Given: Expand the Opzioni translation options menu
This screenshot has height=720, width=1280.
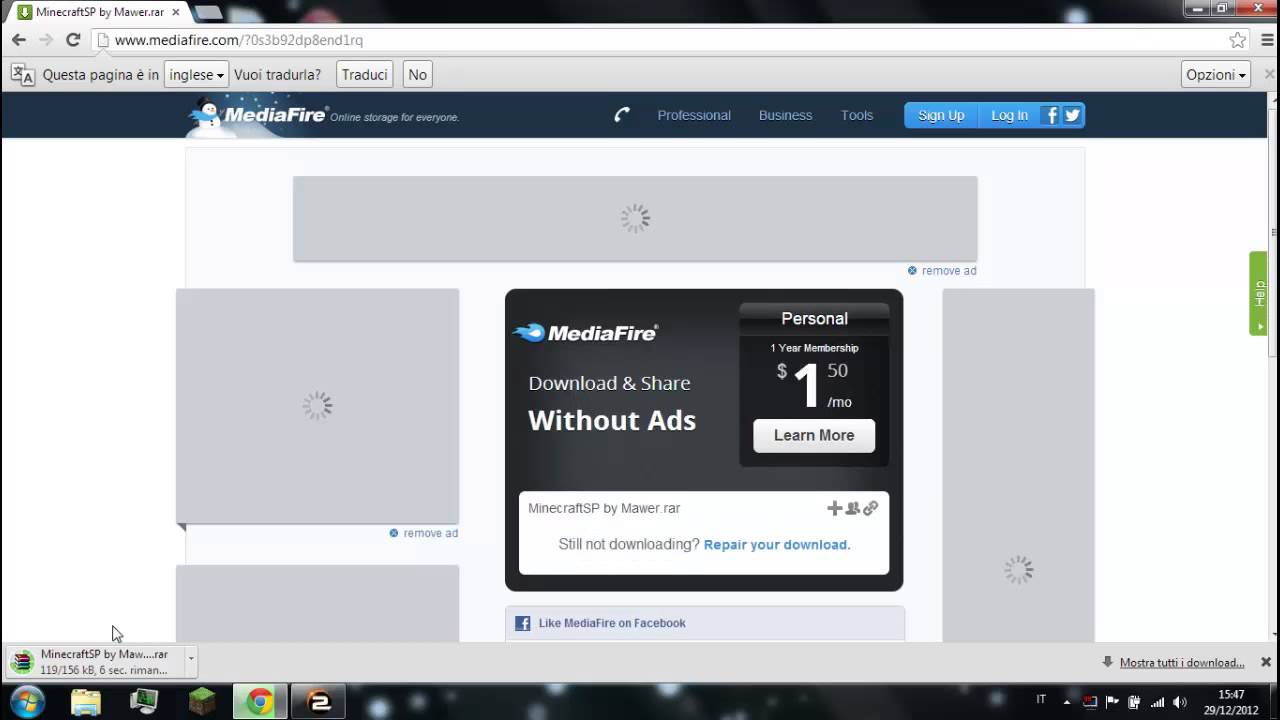Looking at the screenshot, I should tap(1215, 75).
